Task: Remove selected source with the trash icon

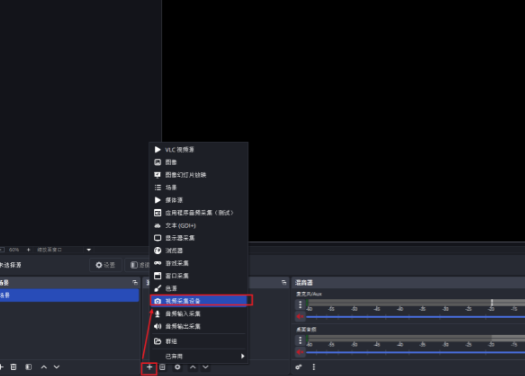Action: [162, 367]
